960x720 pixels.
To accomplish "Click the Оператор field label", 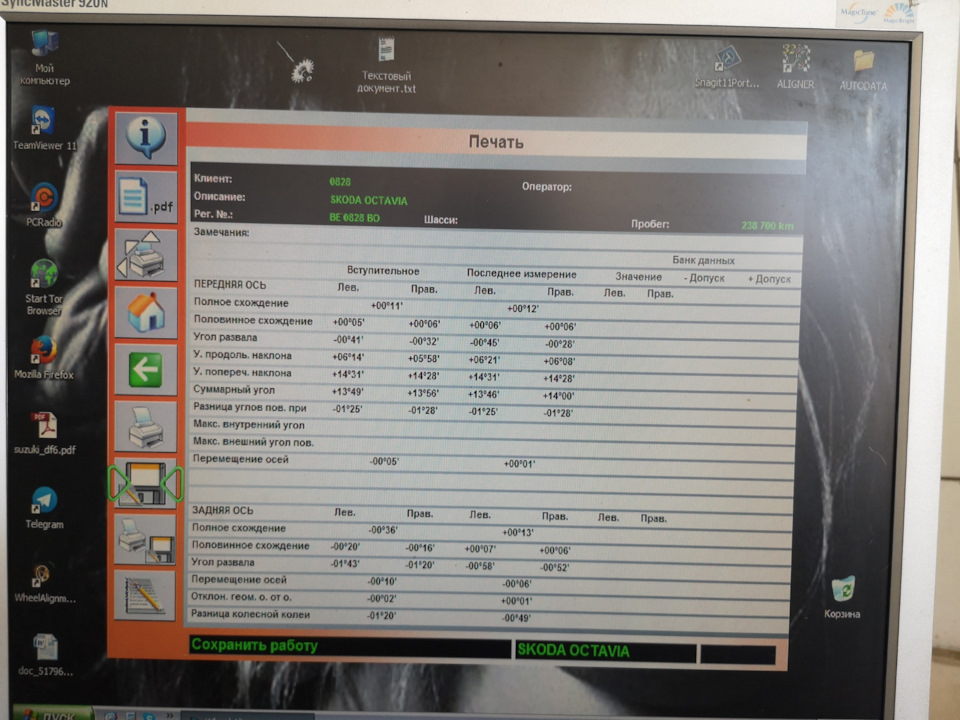I will (x=547, y=187).
